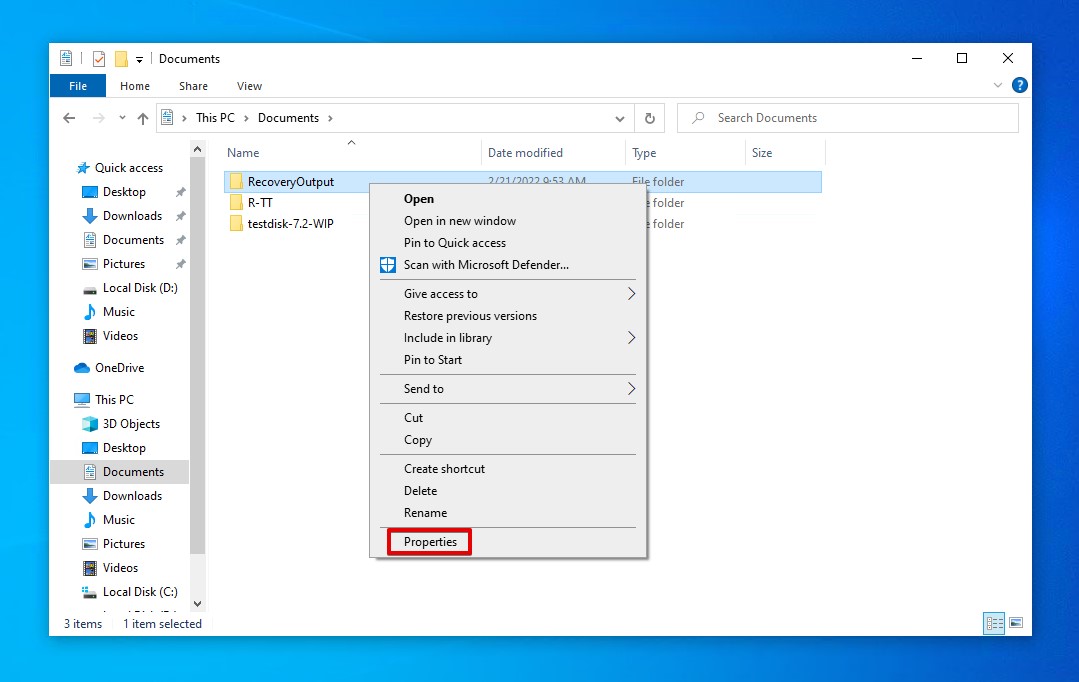
Task: Navigate to This PC via the breadcrumb
Action: (216, 117)
